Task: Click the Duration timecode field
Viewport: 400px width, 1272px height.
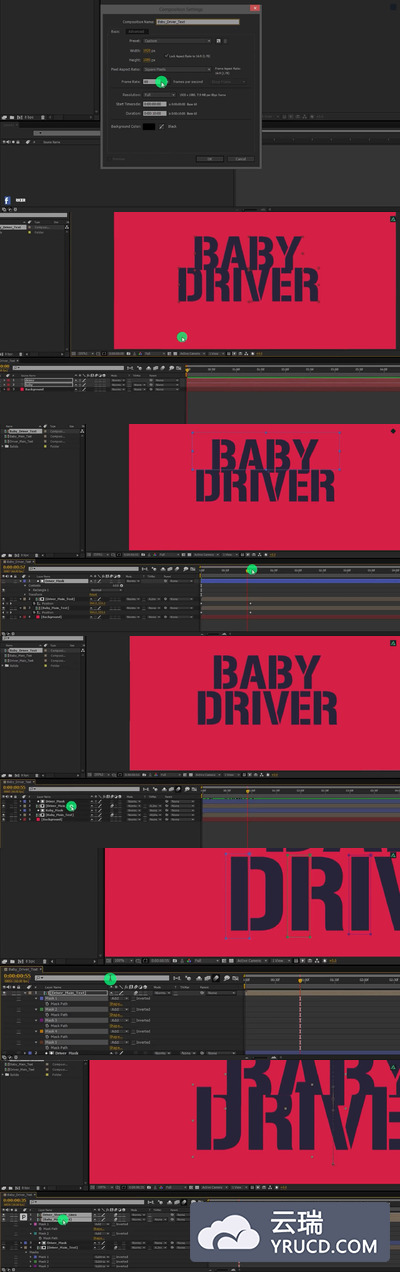Action: tap(154, 113)
